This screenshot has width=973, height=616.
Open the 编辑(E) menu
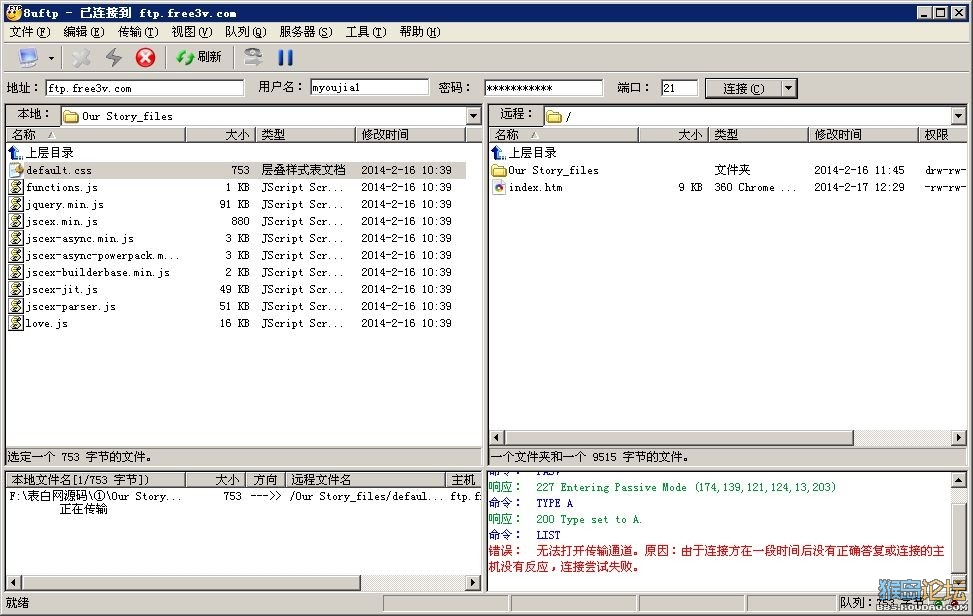tap(83, 32)
